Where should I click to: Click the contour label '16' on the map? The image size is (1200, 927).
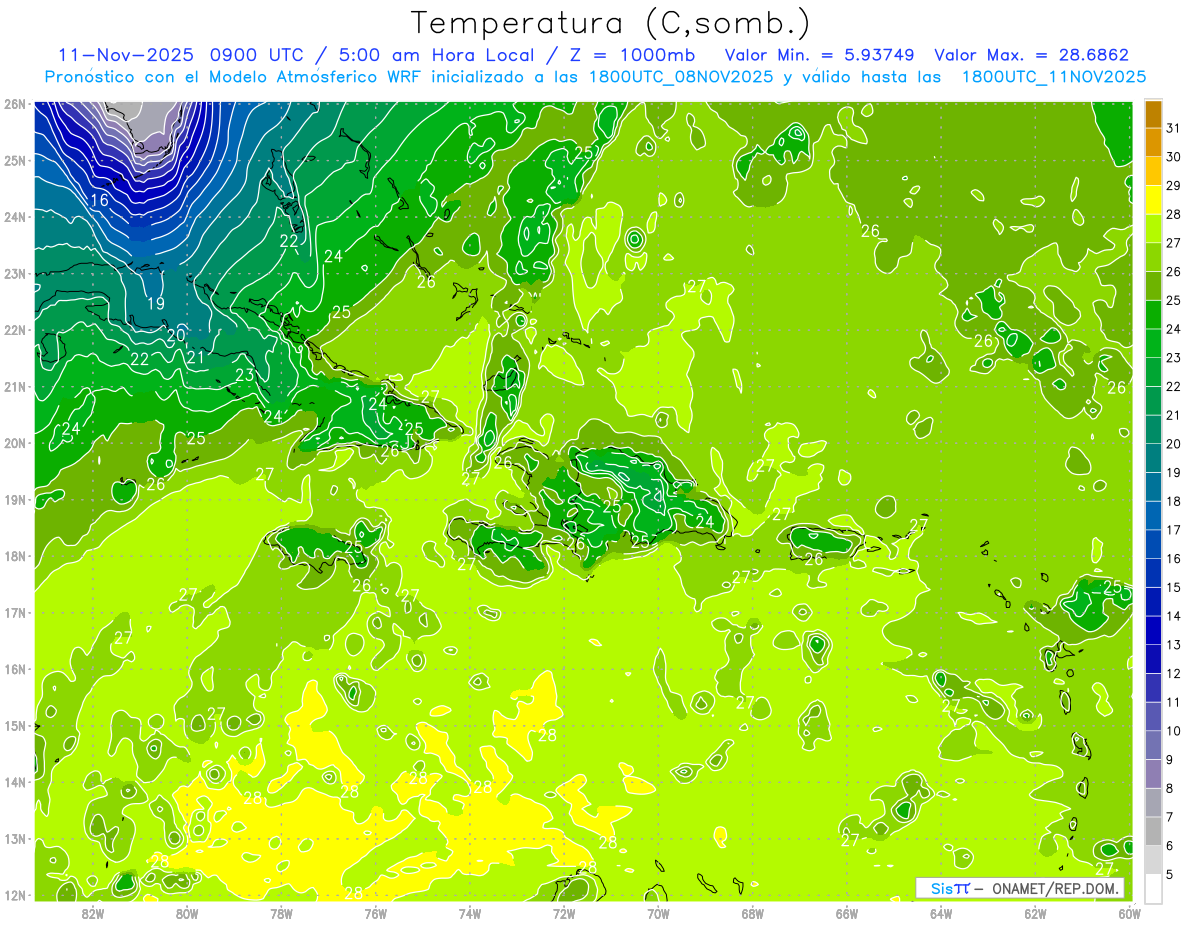point(99,200)
